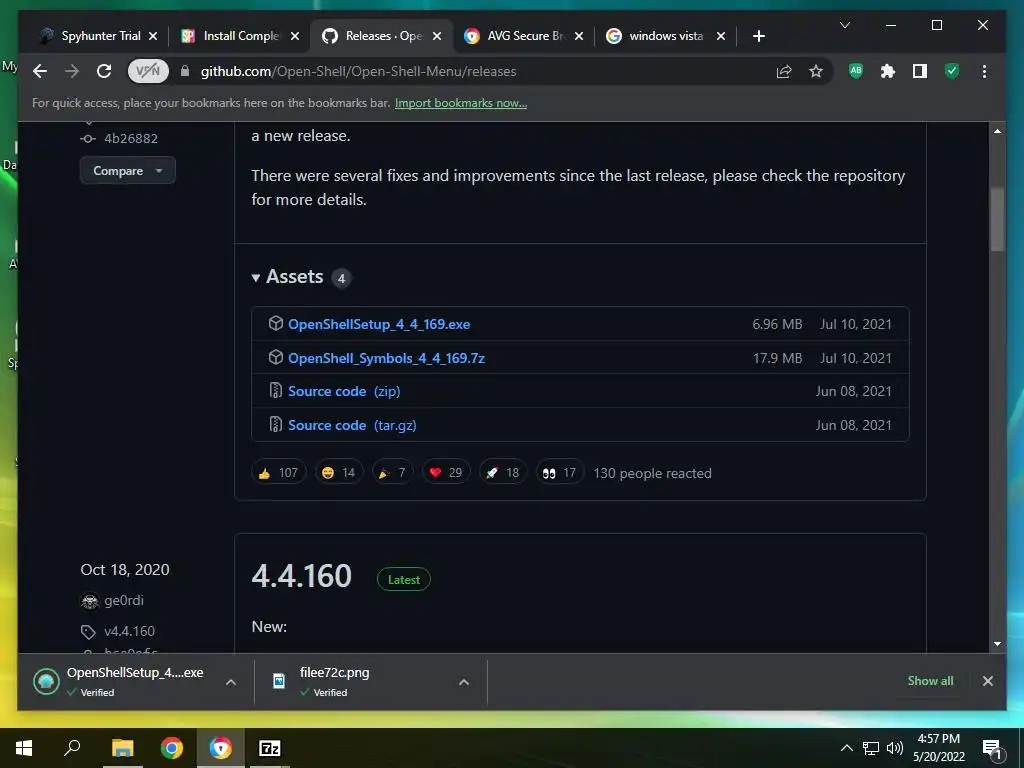1024x768 pixels.
Task: Click the rocket reaction with 18
Action: pos(503,473)
